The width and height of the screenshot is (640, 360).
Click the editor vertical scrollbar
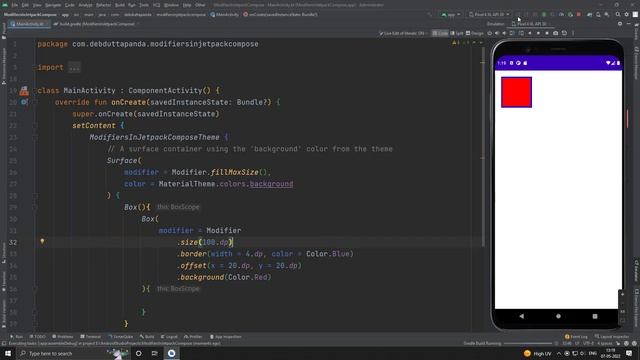tap(483, 147)
